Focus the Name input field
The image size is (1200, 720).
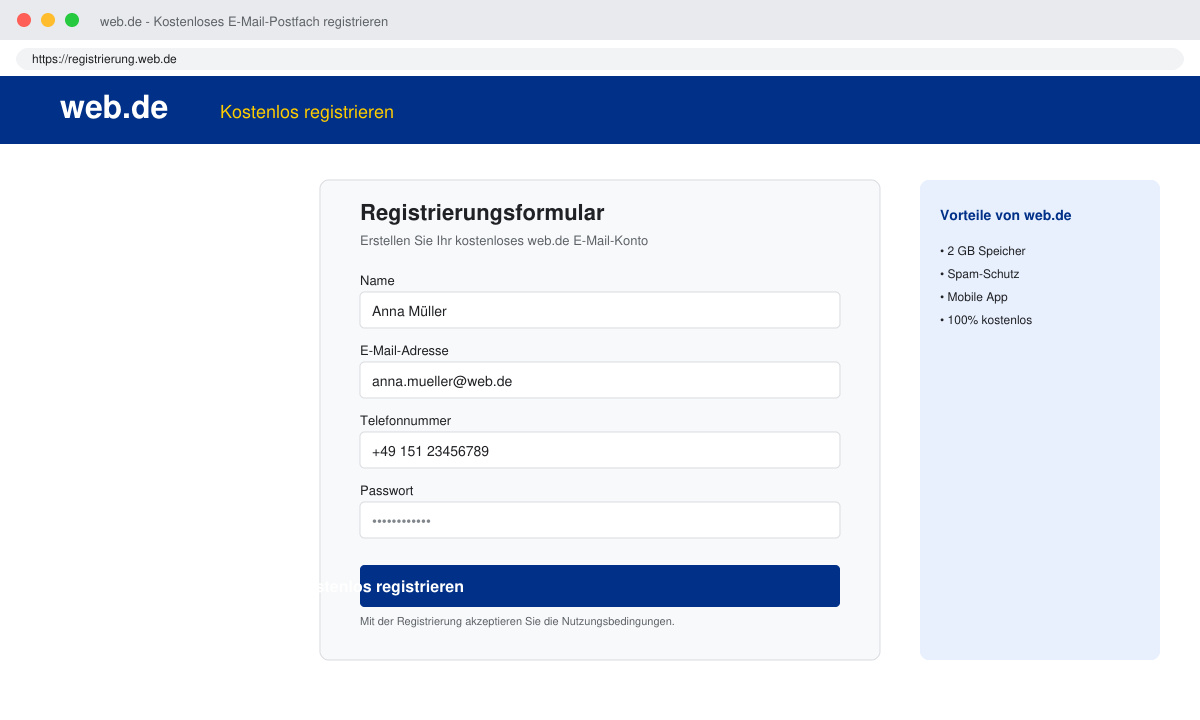[600, 310]
